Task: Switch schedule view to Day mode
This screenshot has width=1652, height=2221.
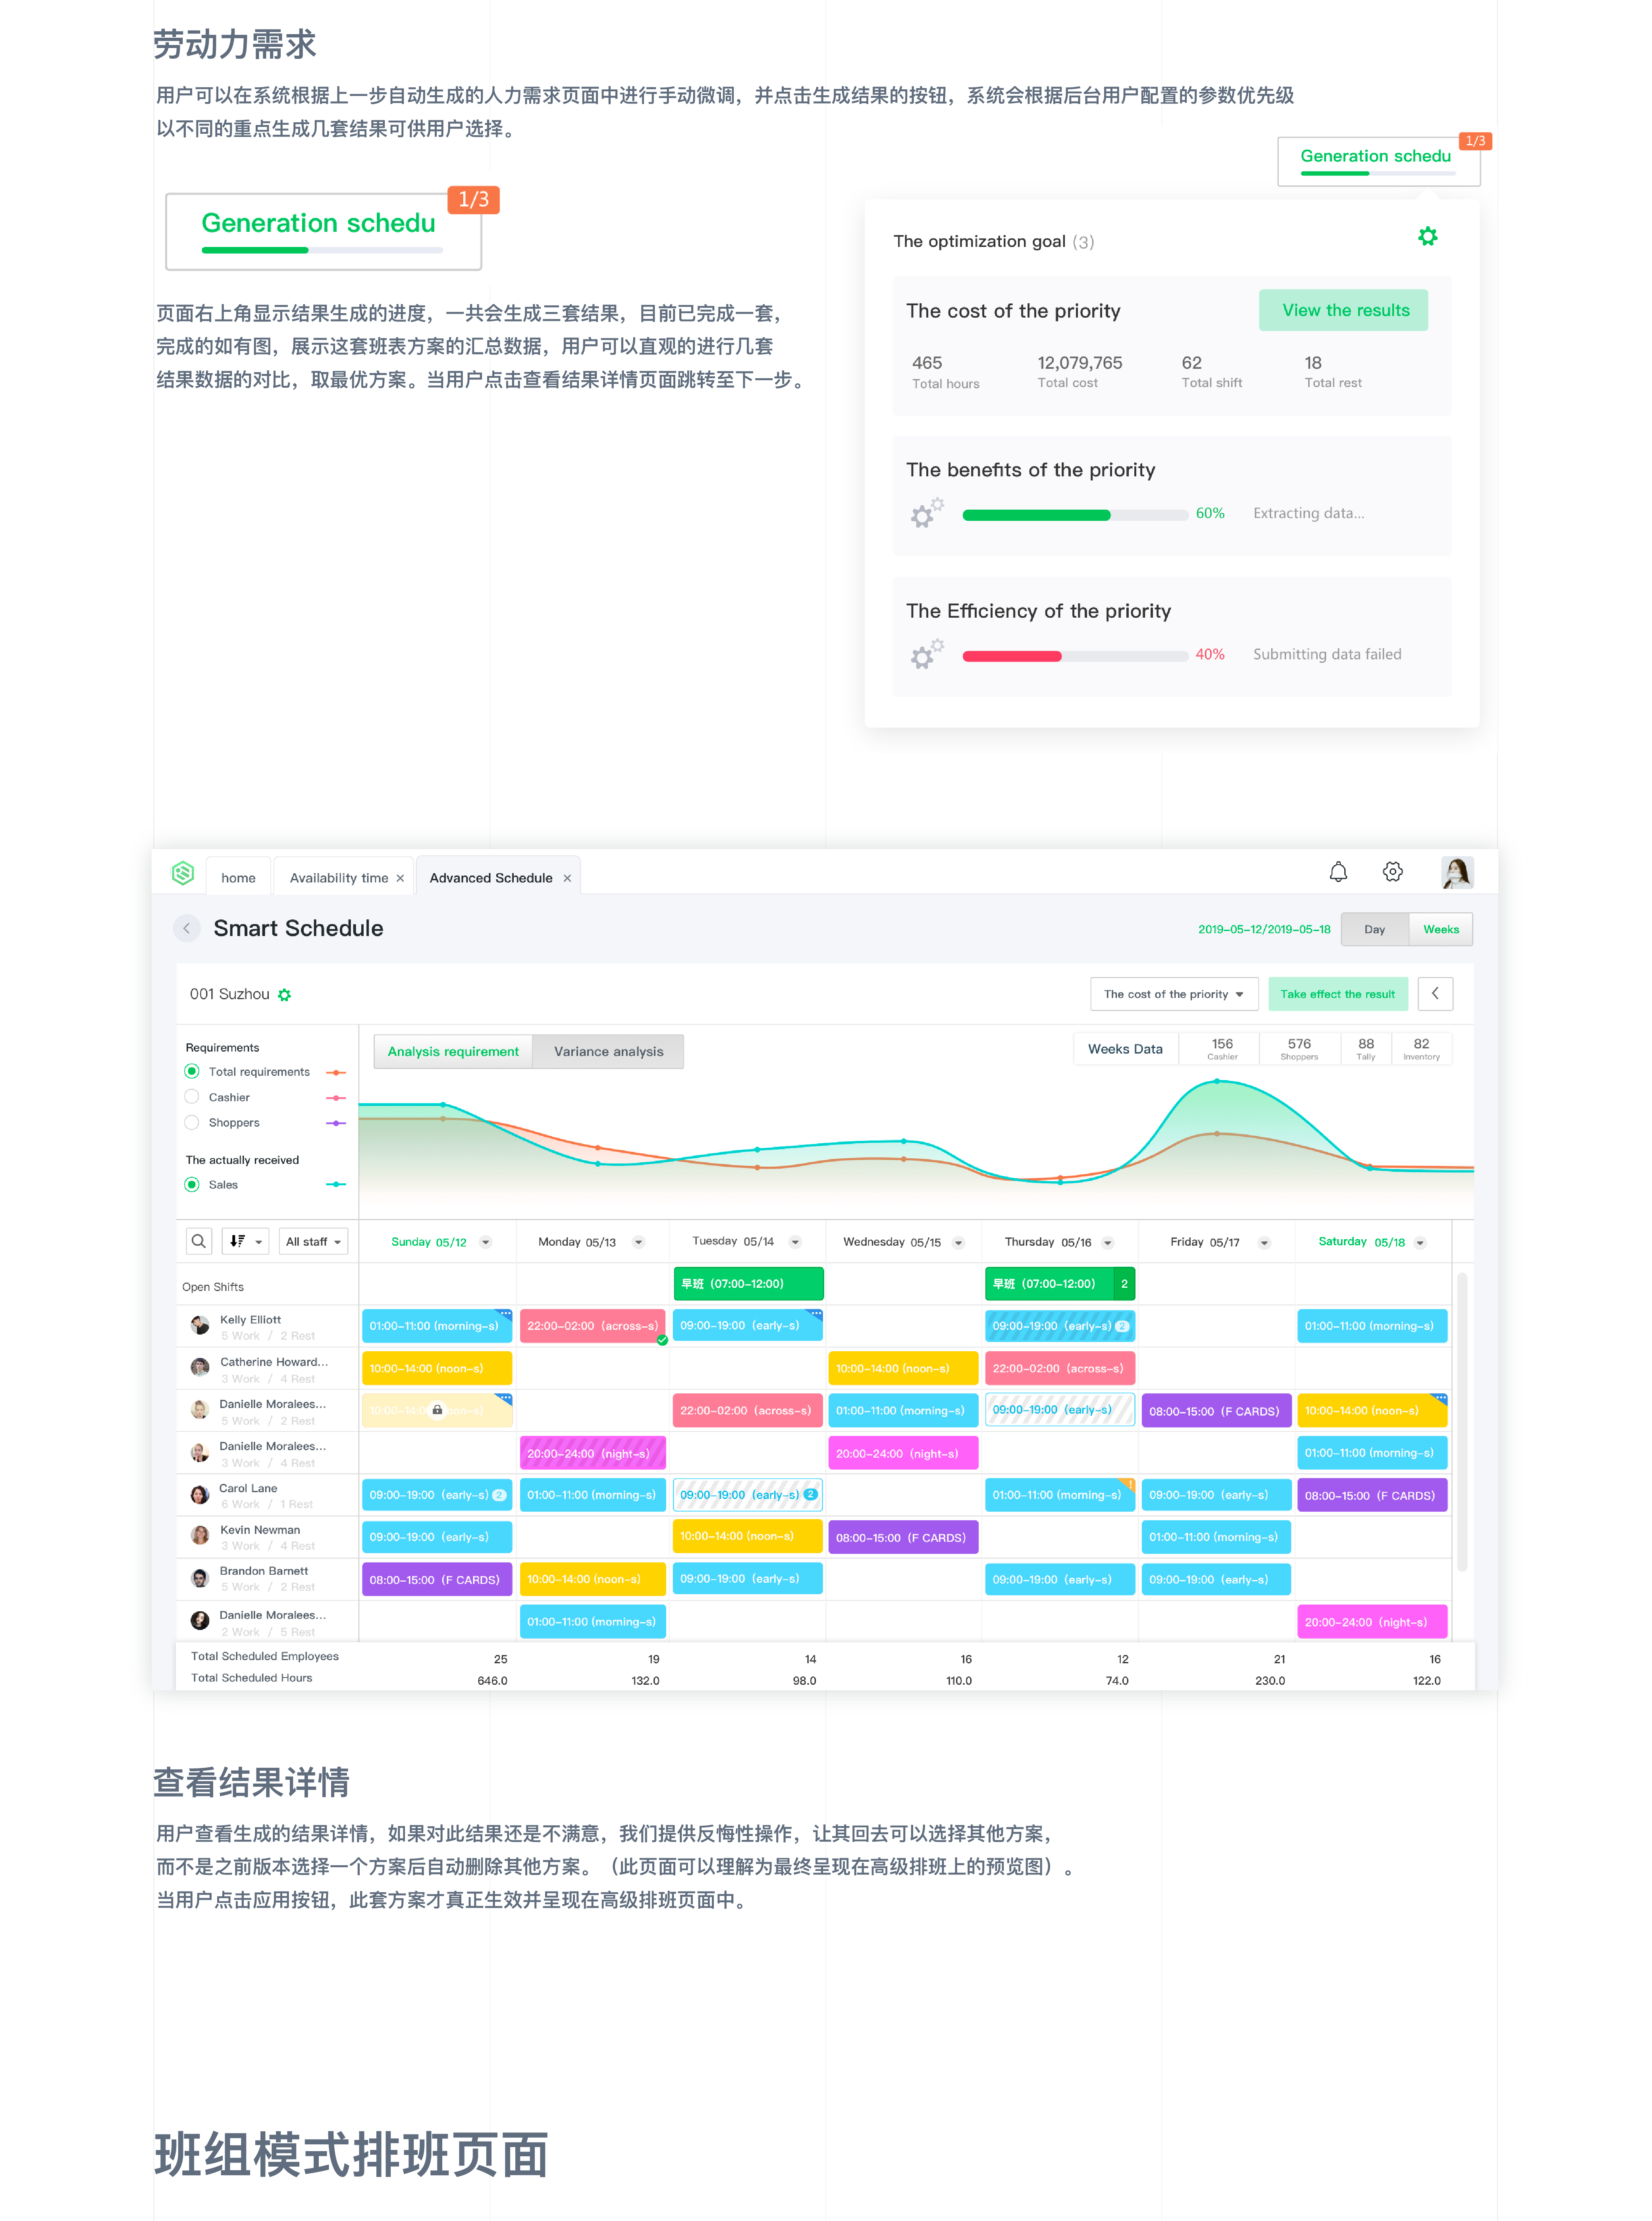Action: (x=1374, y=929)
